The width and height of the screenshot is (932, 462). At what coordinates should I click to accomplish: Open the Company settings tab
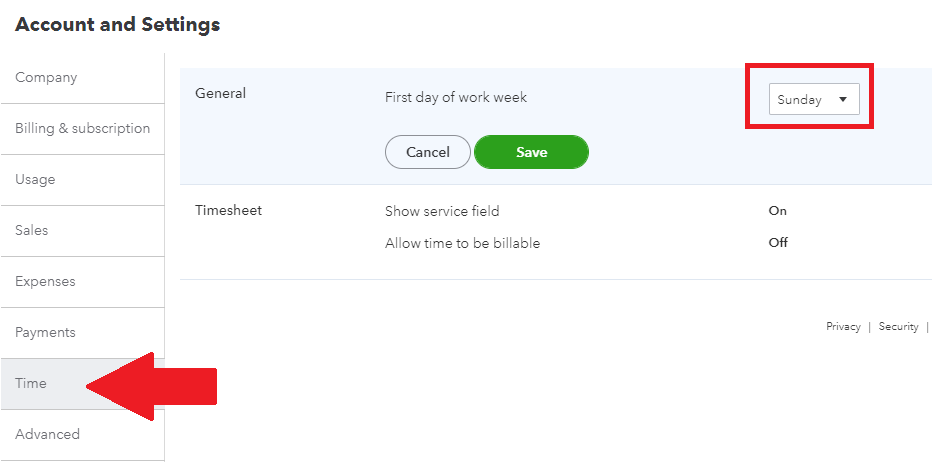46,78
